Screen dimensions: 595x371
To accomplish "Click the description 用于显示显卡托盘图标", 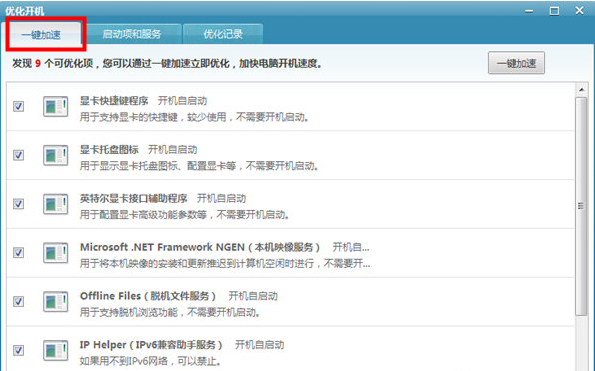I will [199, 166].
